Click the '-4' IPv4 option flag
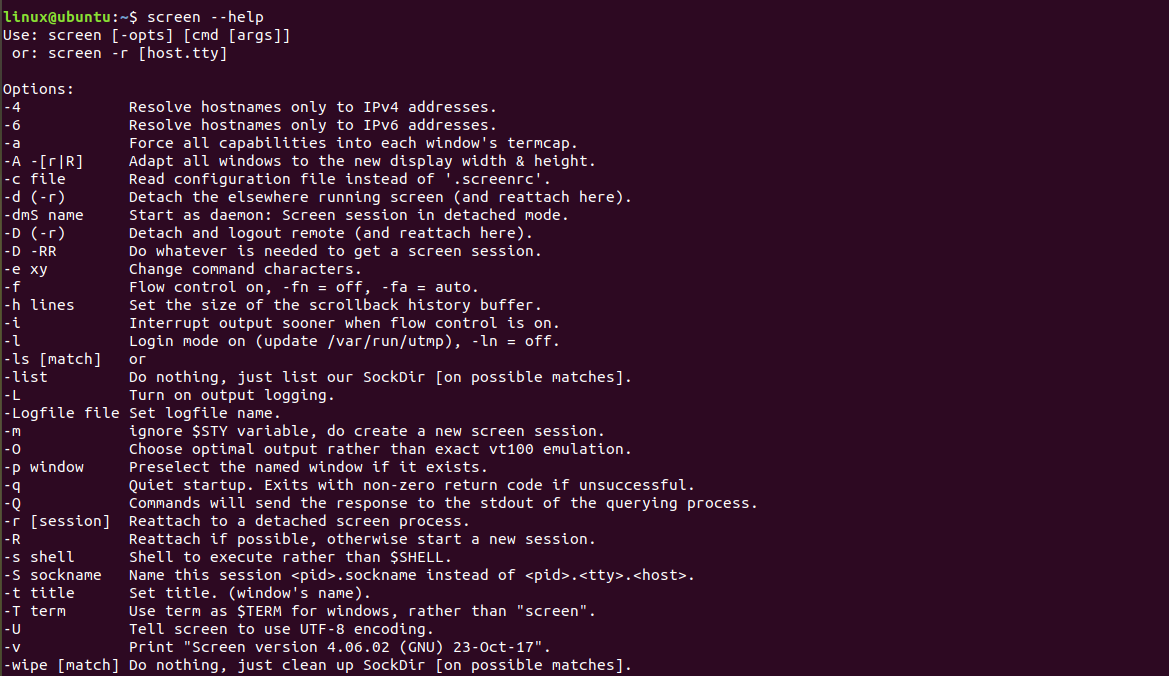This screenshot has height=676, width=1169. coord(12,107)
